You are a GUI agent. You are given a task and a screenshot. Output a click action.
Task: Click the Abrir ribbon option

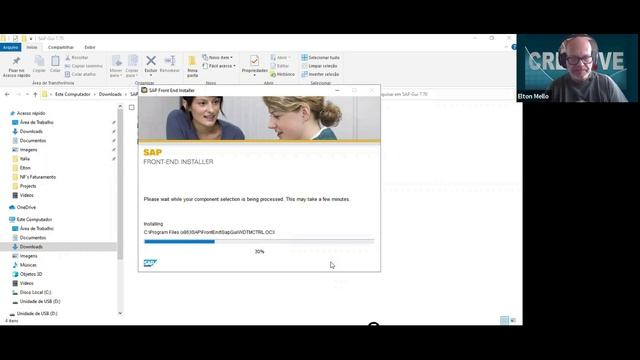281,58
